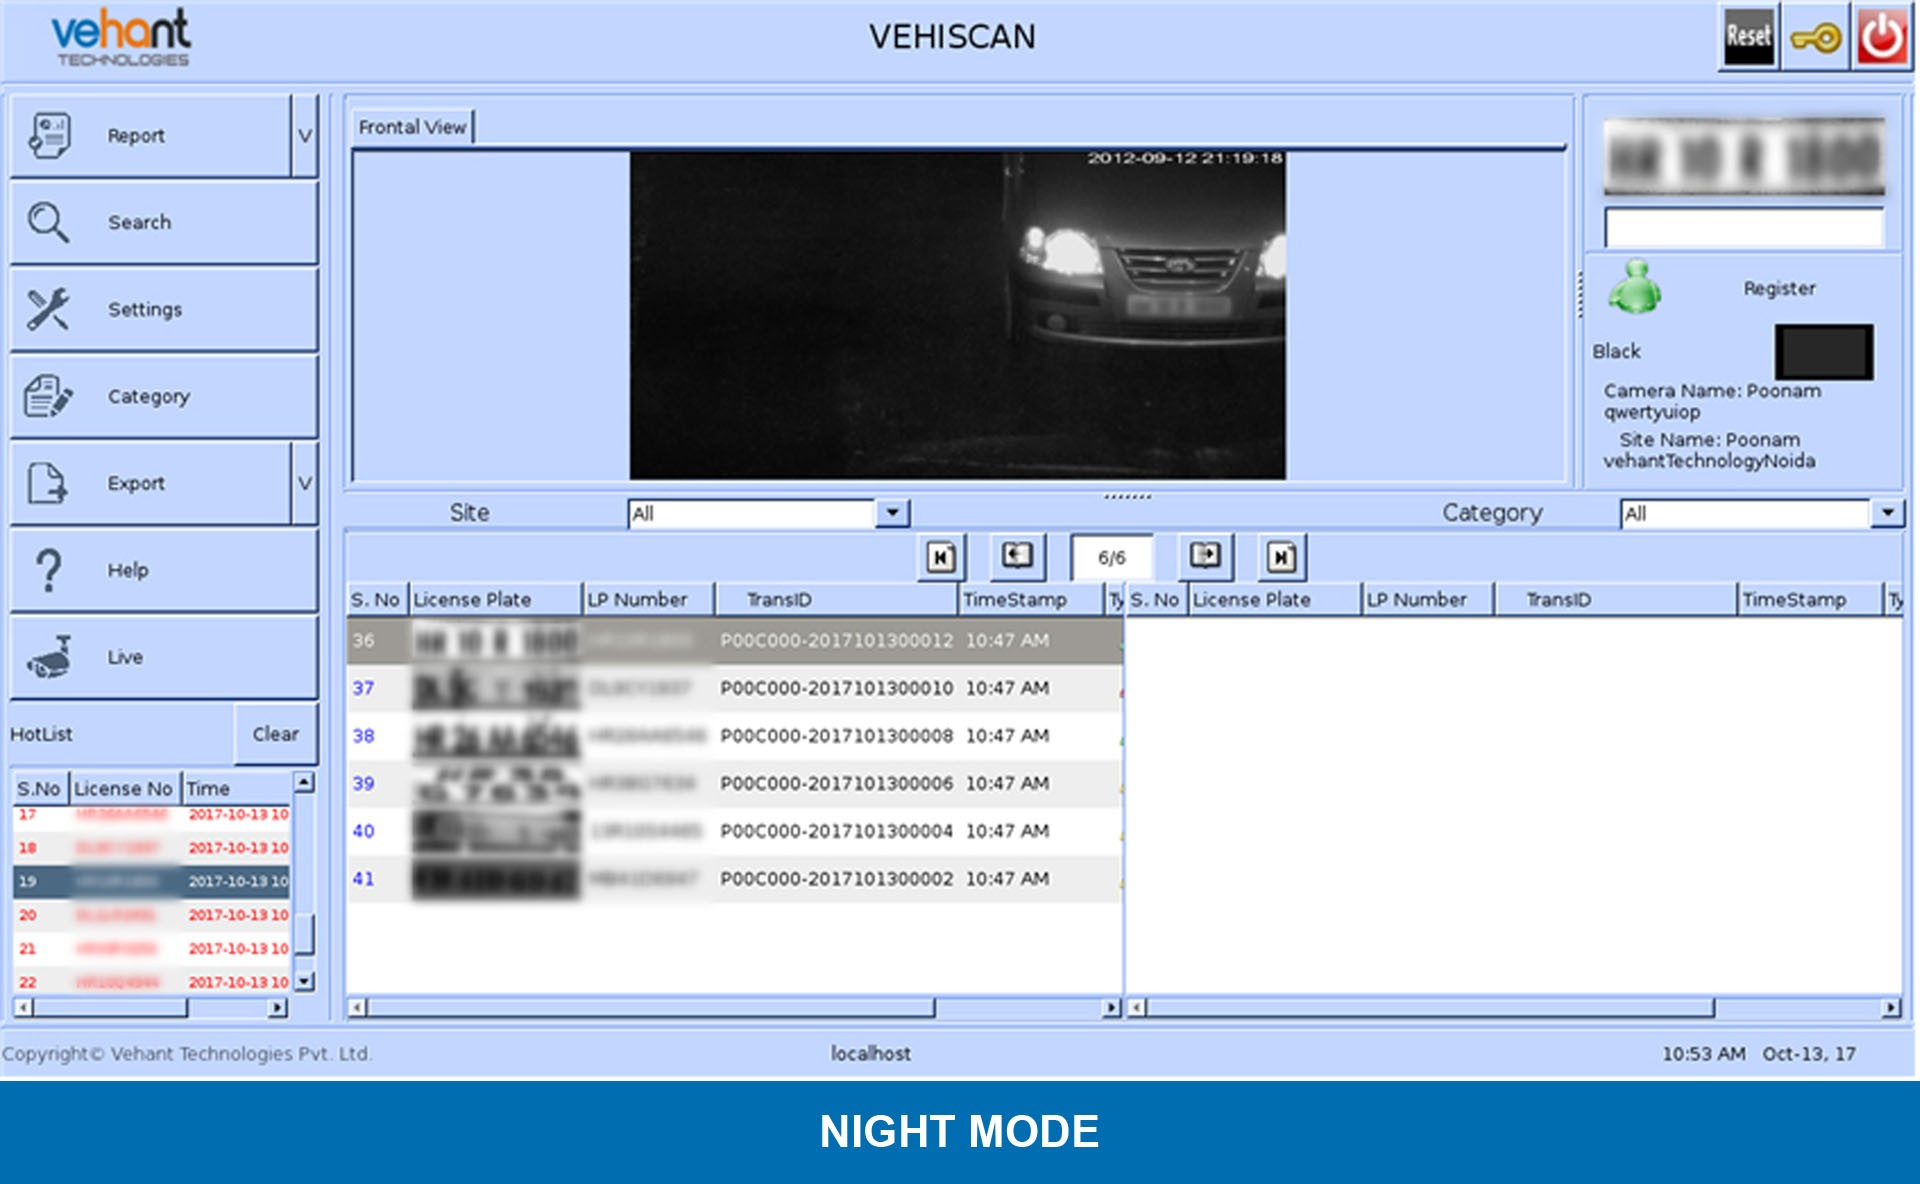Screen dimensions: 1920x1184
Task: Click the Black color swatch
Action: tap(1824, 352)
